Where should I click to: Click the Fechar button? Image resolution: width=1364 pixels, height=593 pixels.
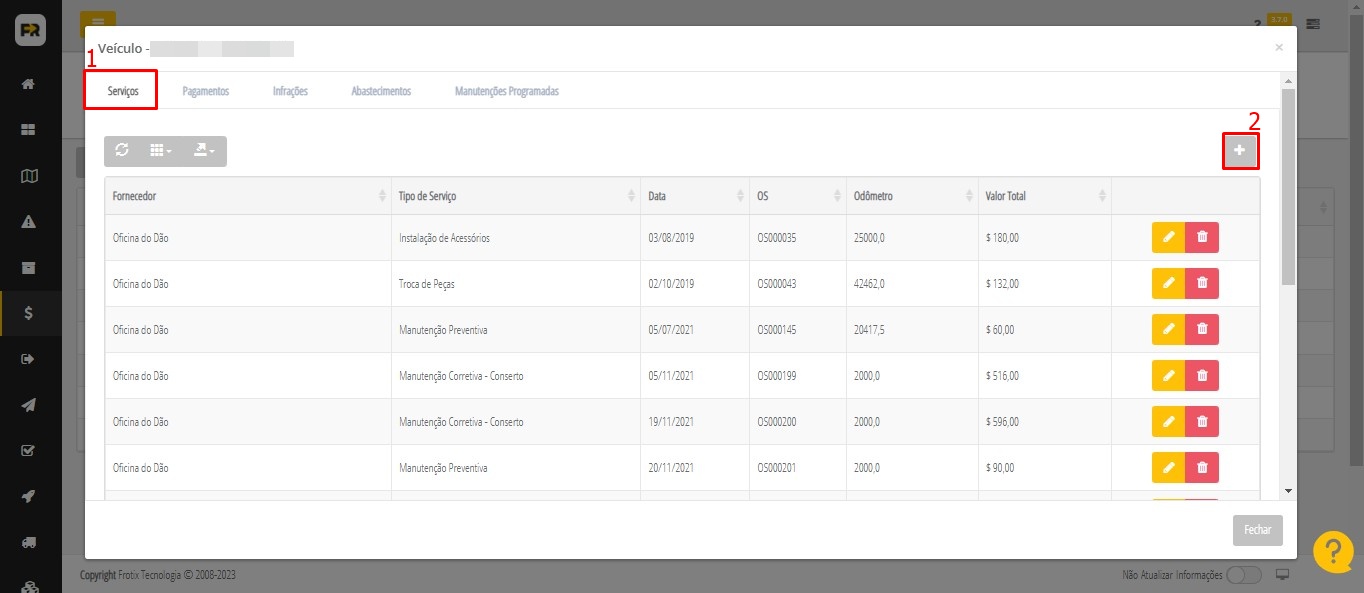coord(1257,530)
